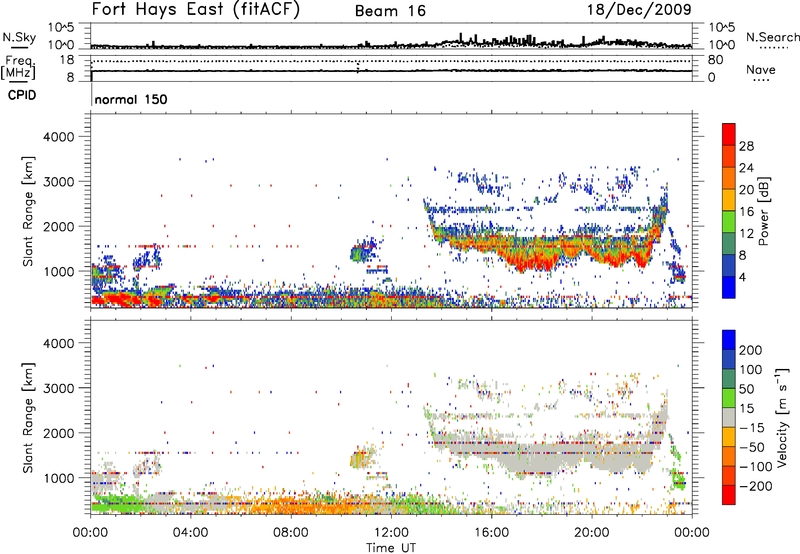Click the 'Nave' legend label

click(761, 69)
